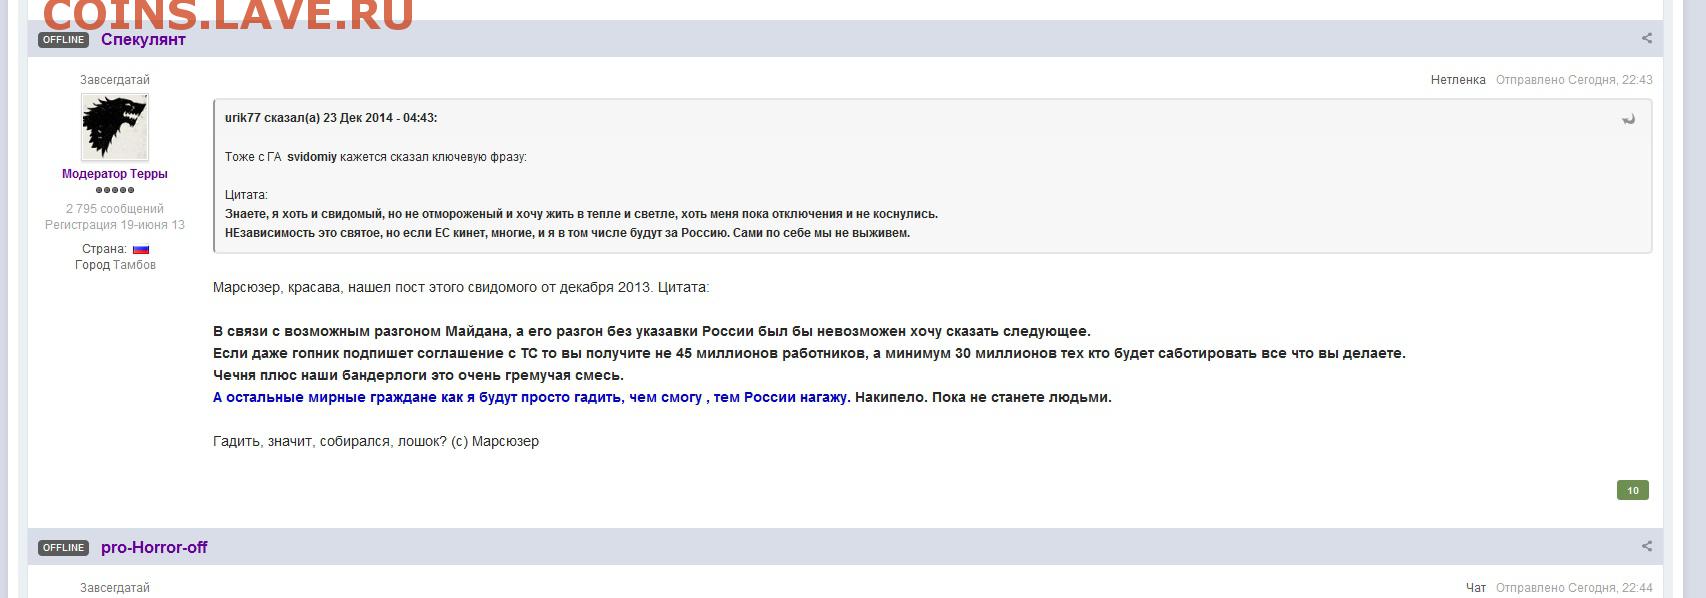
Task: Share Спекулянт's post via share icon
Action: click(x=1646, y=39)
